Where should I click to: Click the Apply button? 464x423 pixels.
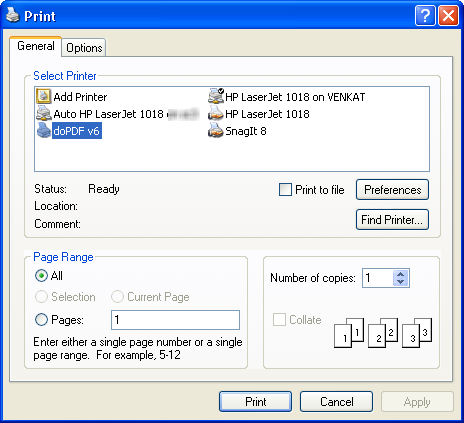(417, 402)
